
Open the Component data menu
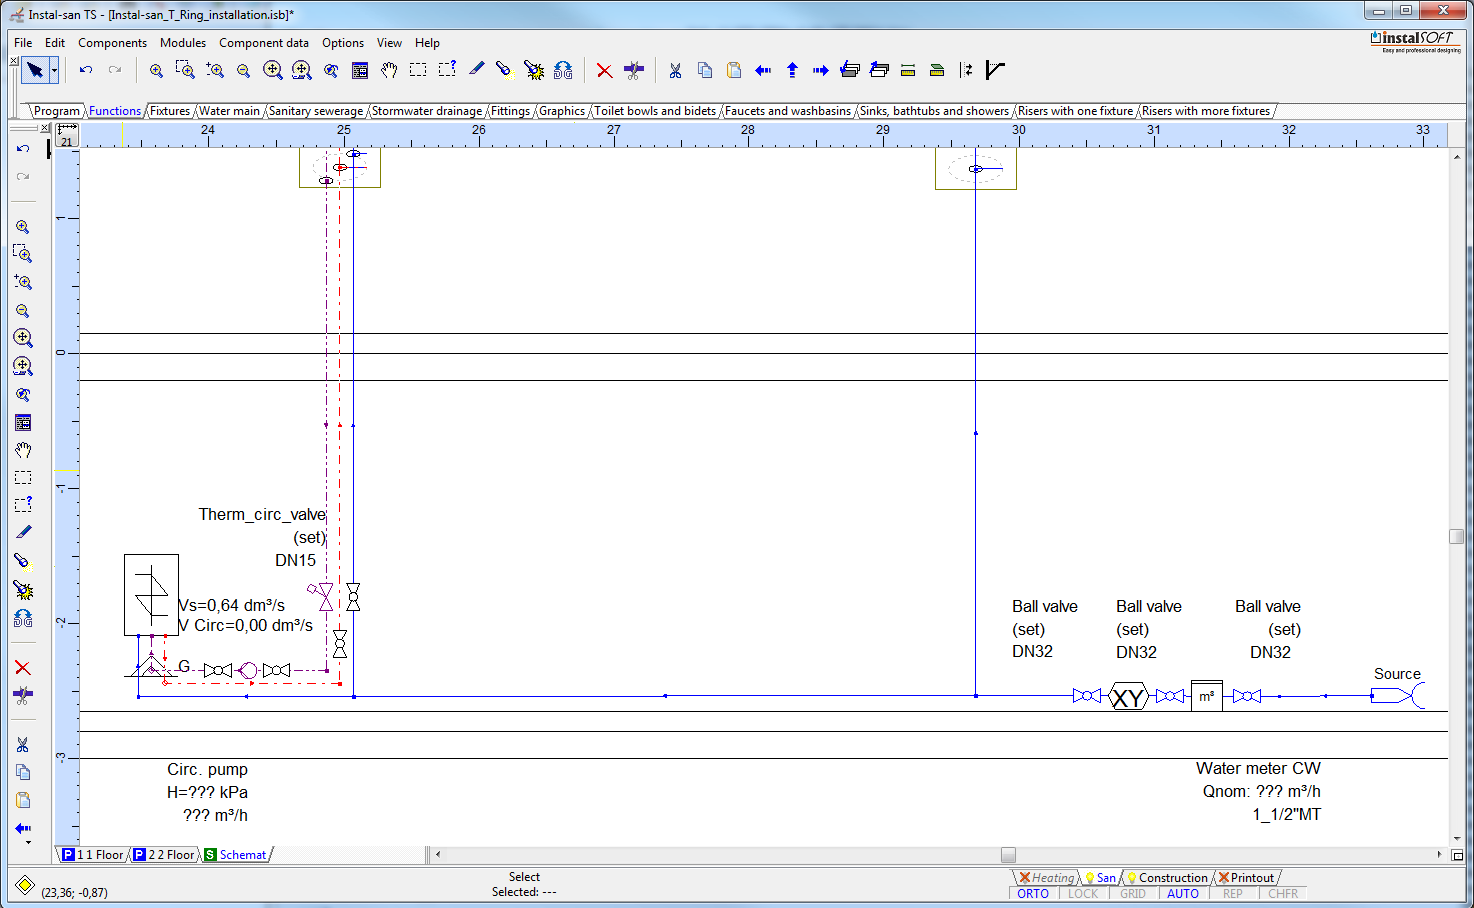point(264,43)
